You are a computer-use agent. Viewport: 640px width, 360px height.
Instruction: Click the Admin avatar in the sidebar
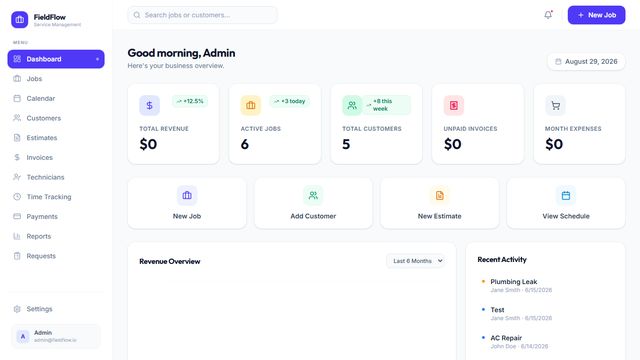pos(23,336)
